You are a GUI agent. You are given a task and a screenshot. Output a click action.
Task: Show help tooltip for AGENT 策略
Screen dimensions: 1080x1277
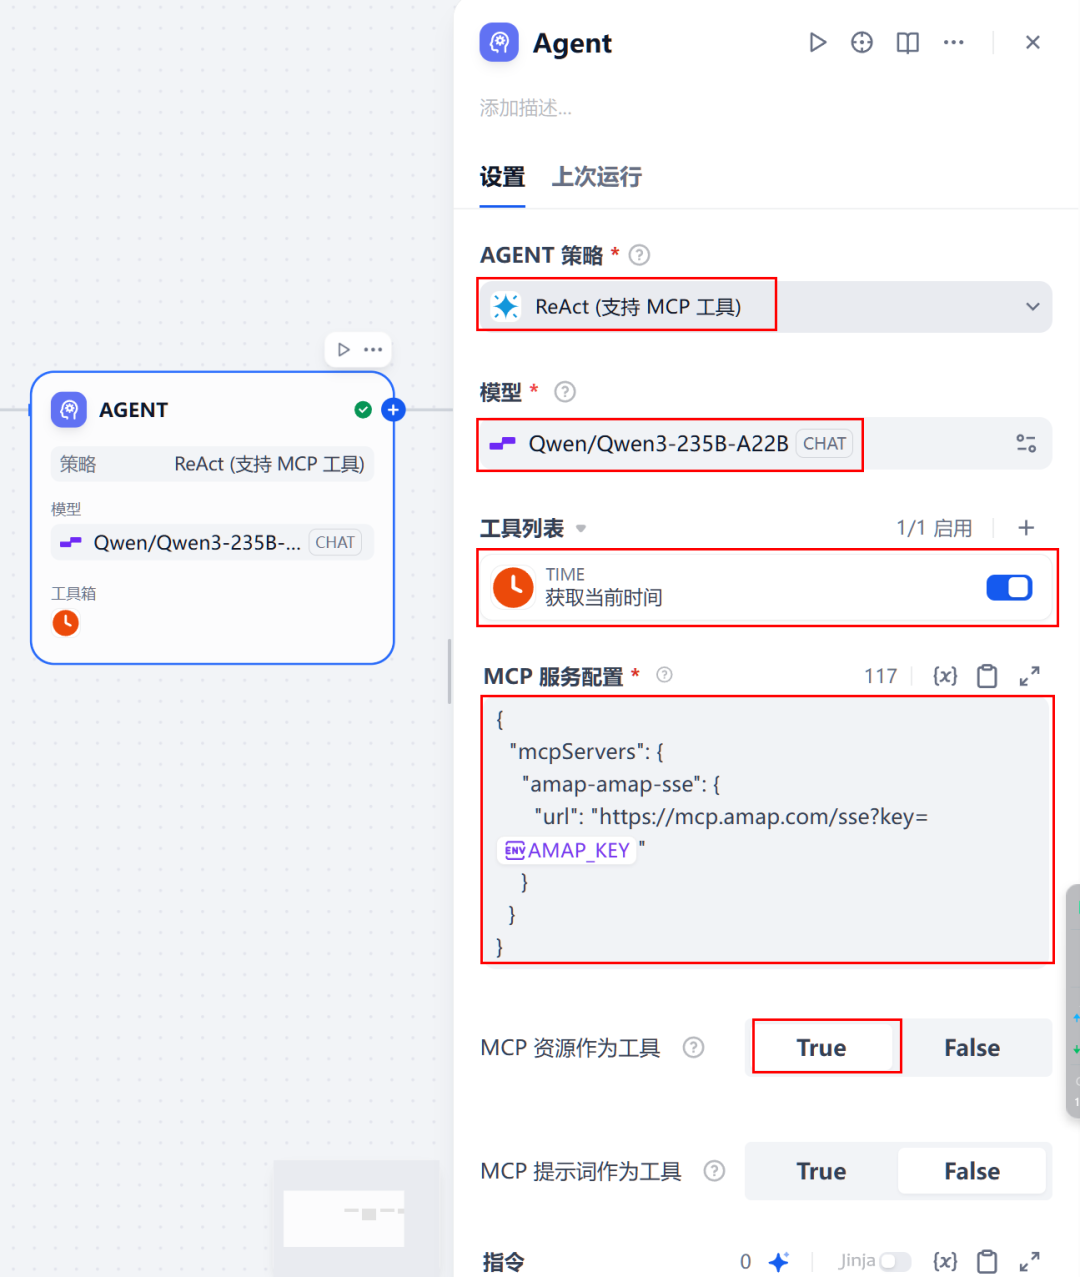click(640, 255)
